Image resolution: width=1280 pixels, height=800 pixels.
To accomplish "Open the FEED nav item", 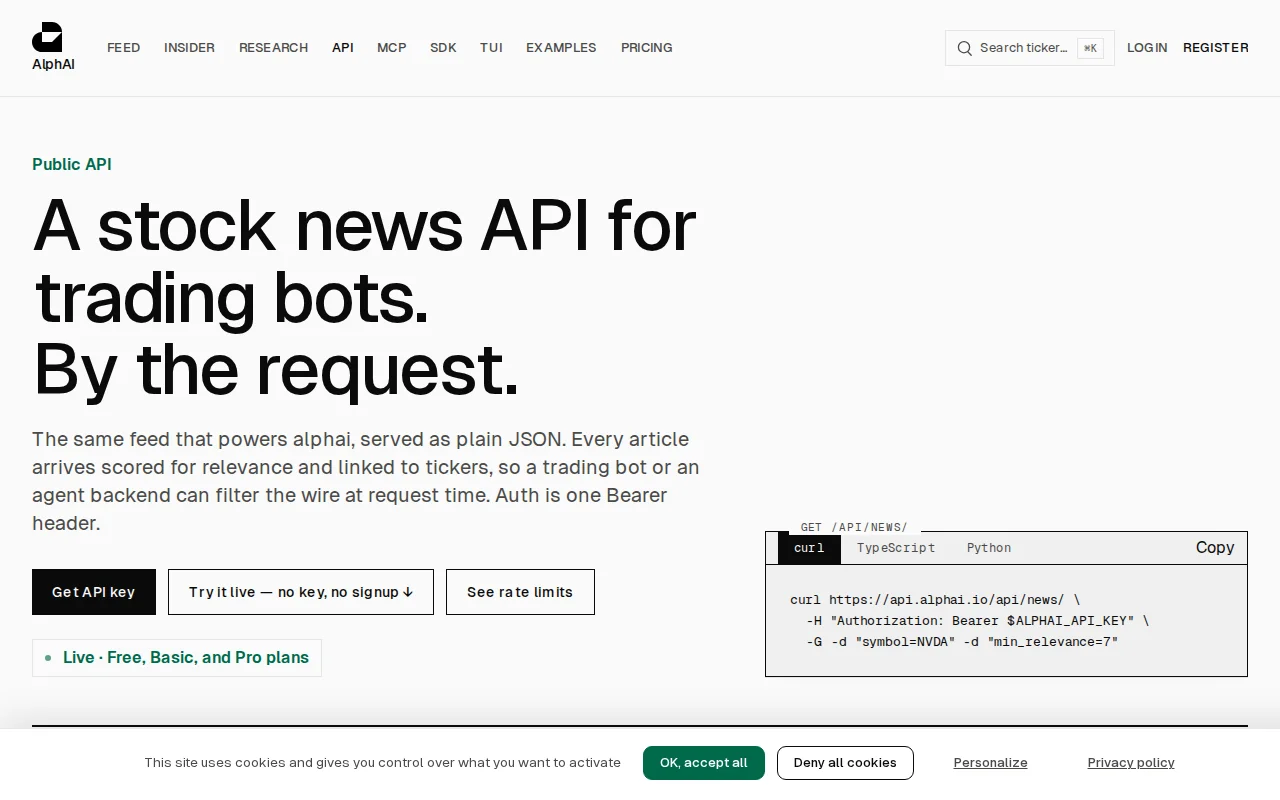I will coord(123,48).
